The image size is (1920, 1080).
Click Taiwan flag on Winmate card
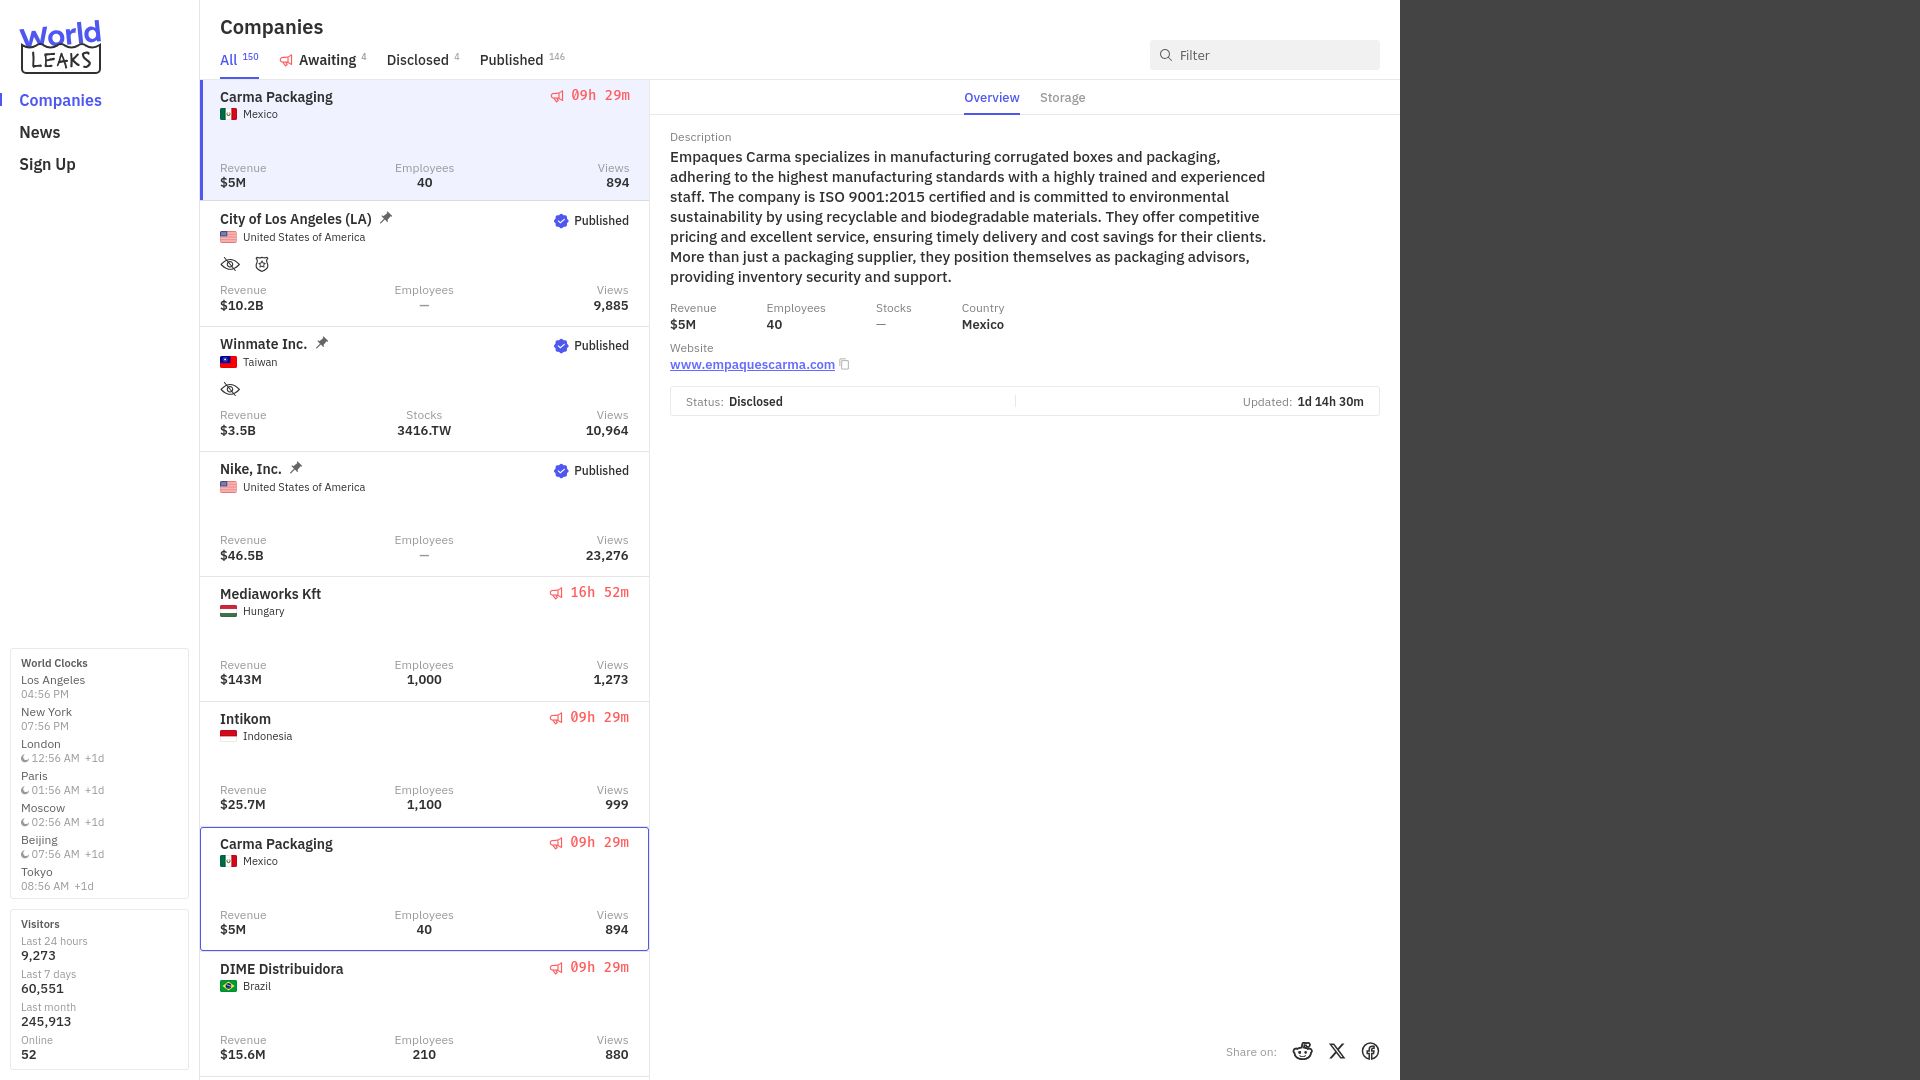(x=229, y=362)
